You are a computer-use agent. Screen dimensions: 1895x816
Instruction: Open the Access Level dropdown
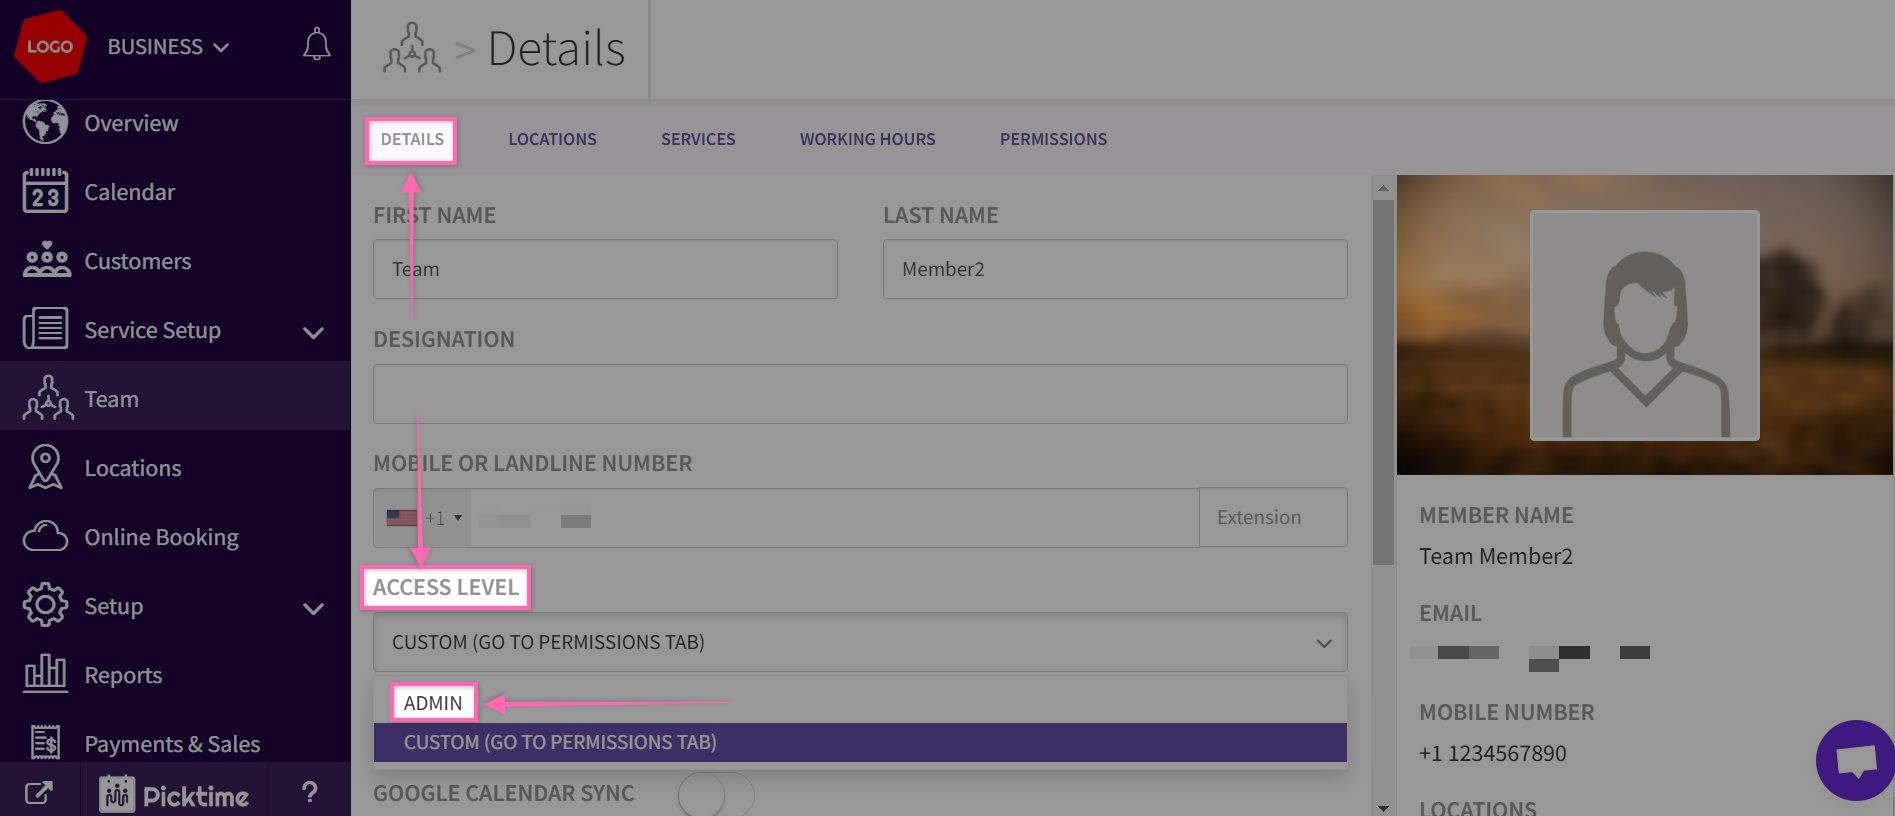tap(859, 642)
